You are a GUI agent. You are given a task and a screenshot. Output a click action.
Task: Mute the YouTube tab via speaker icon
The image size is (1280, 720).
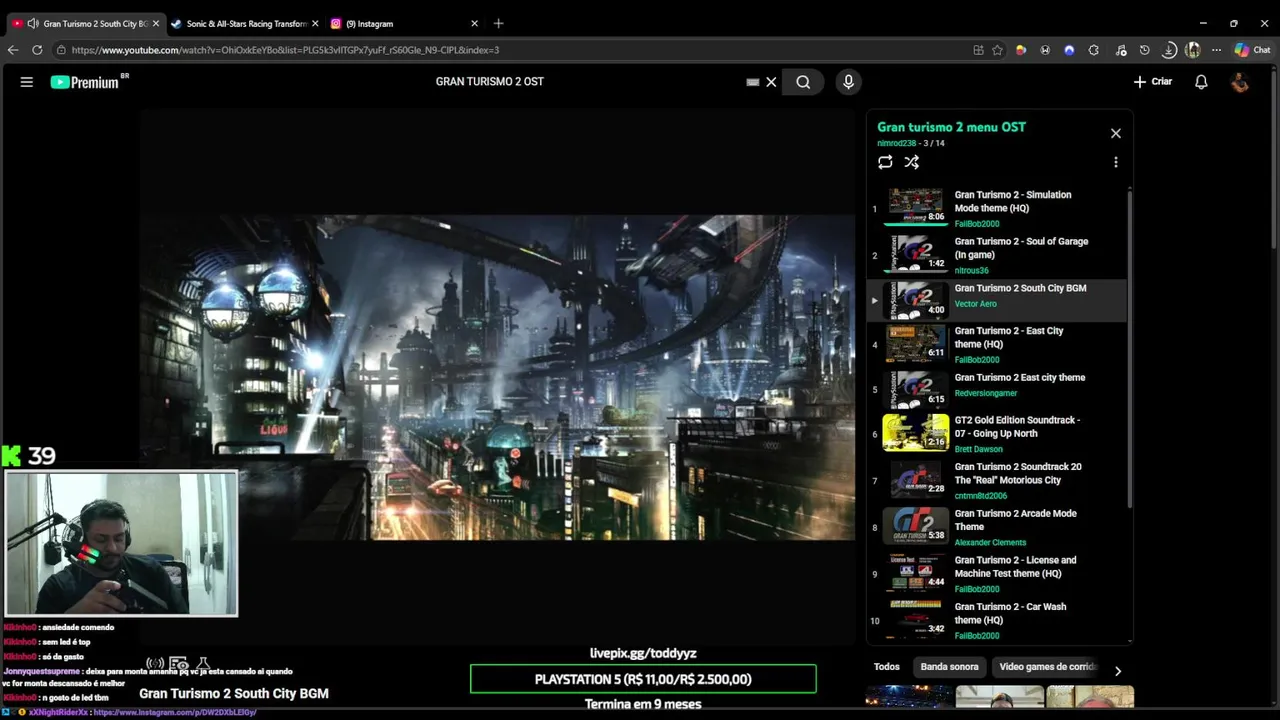tap(33, 23)
